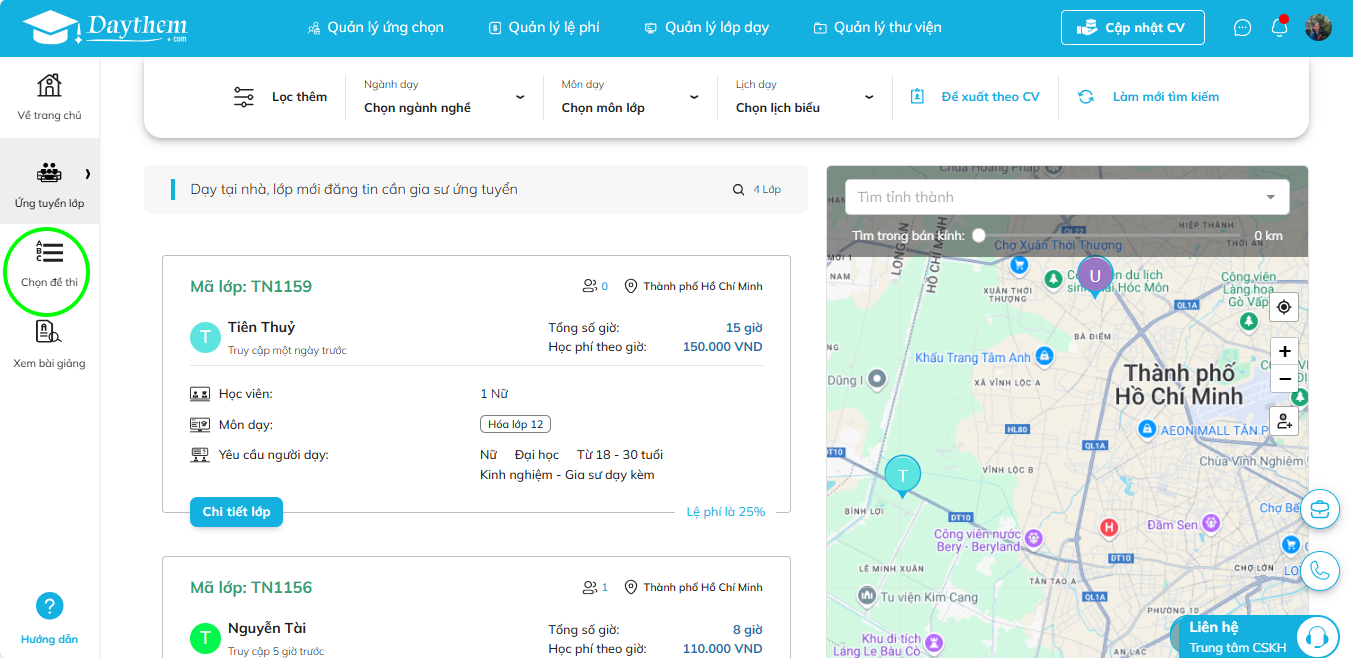Open the Tìm tỉnh thành dropdown
Viewport: 1353px width, 658px height.
1067,197
